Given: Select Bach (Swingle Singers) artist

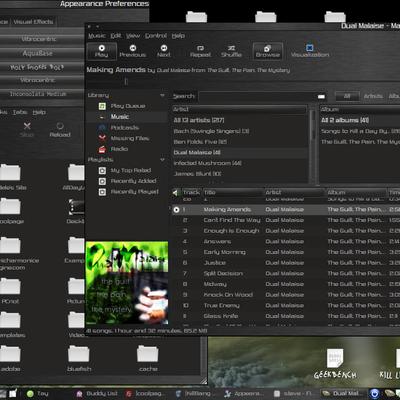Looking at the screenshot, I should click(x=240, y=131).
